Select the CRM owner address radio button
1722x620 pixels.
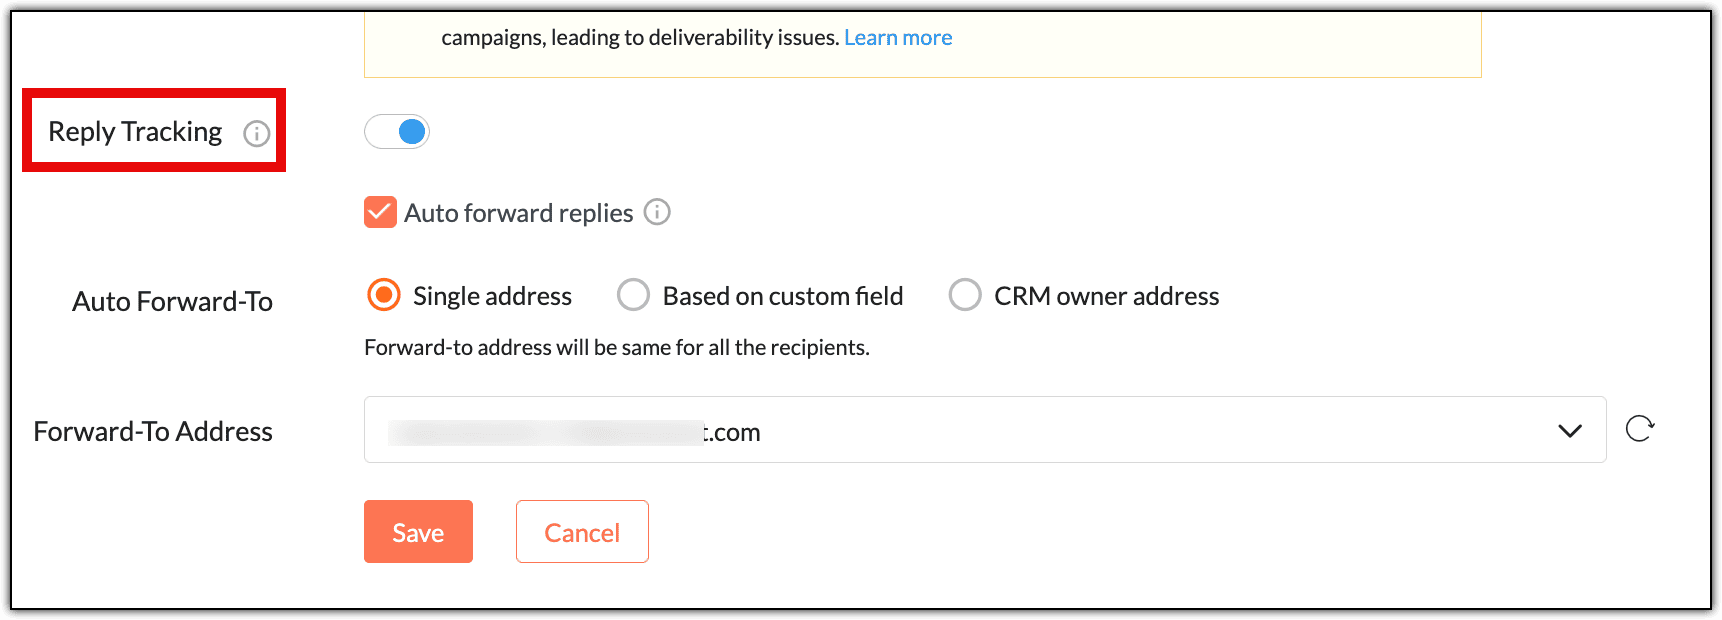965,295
